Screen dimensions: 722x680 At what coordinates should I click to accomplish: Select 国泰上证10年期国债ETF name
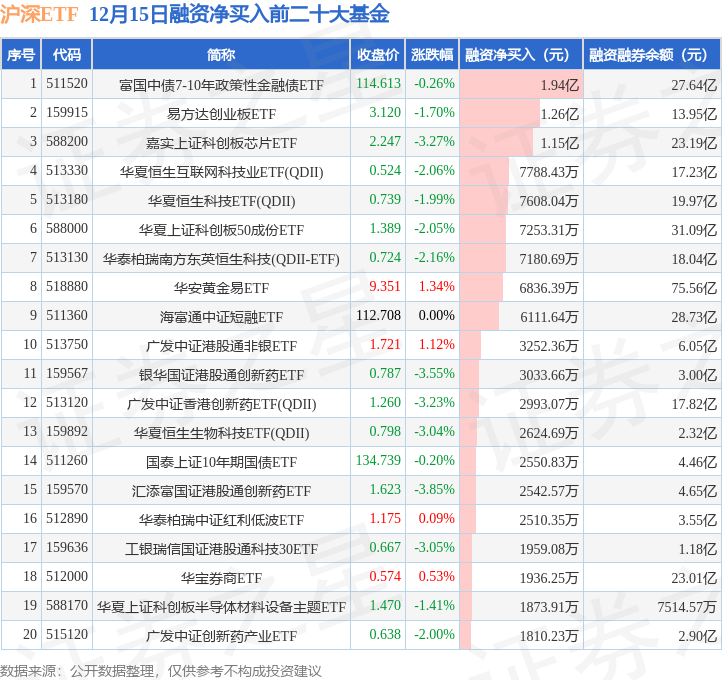point(221,462)
